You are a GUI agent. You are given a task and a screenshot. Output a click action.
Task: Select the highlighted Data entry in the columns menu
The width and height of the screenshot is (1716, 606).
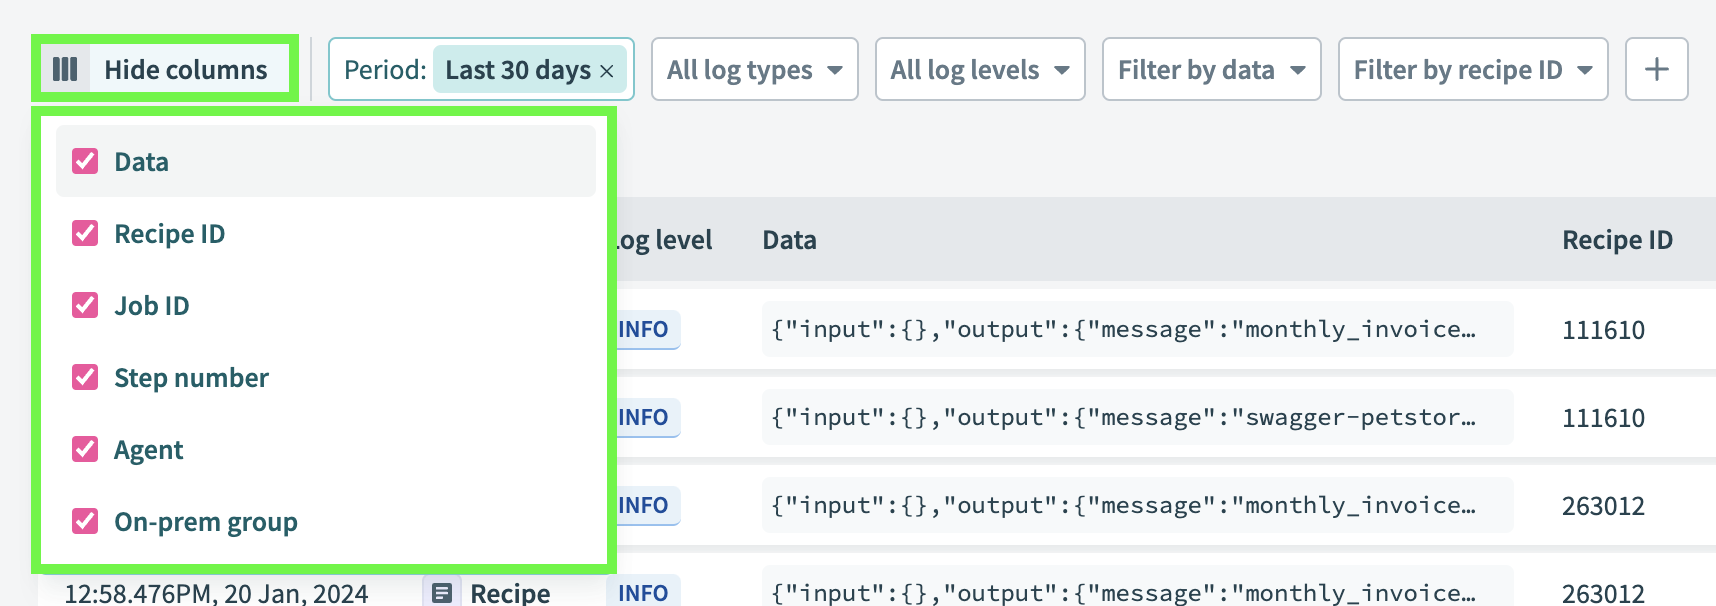141,161
